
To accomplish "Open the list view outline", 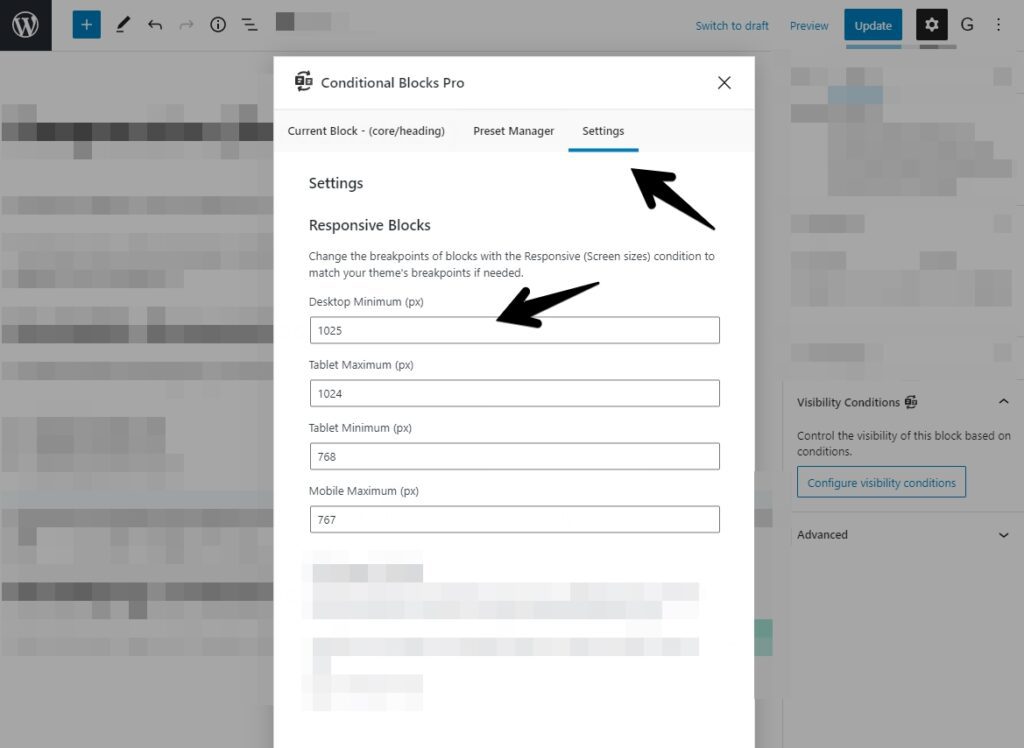I will point(249,25).
